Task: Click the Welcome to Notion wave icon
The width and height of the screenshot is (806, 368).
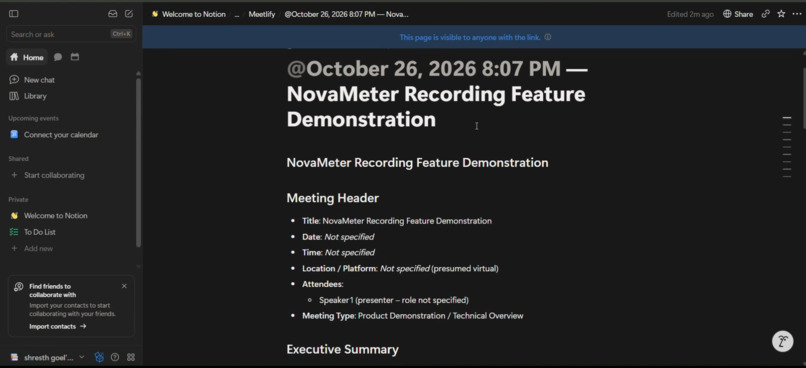Action: 14,216
